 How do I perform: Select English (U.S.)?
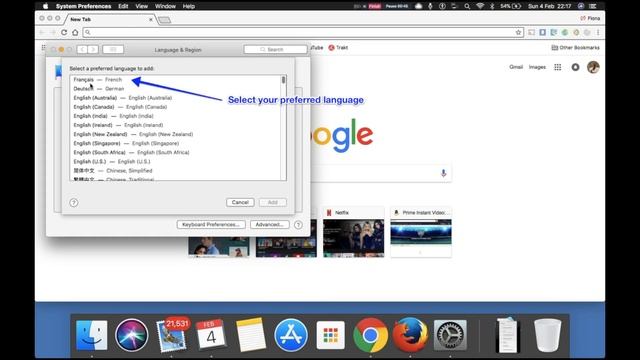pos(176,162)
